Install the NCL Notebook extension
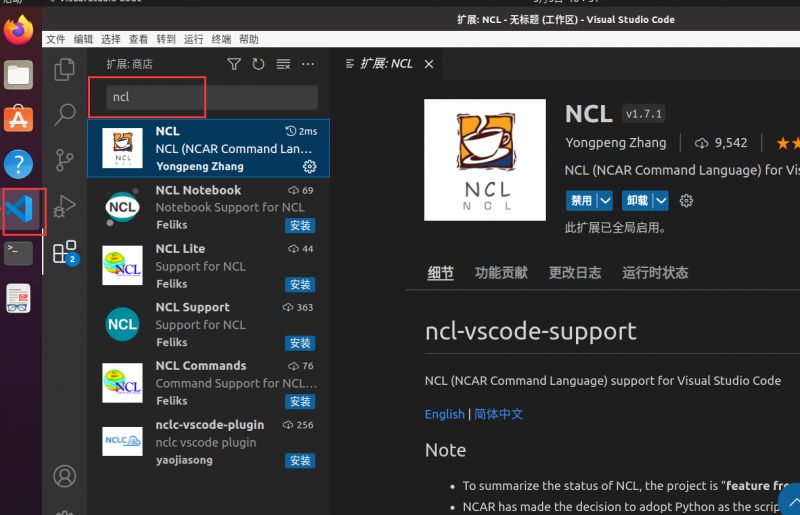This screenshot has width=800, height=515. point(300,226)
